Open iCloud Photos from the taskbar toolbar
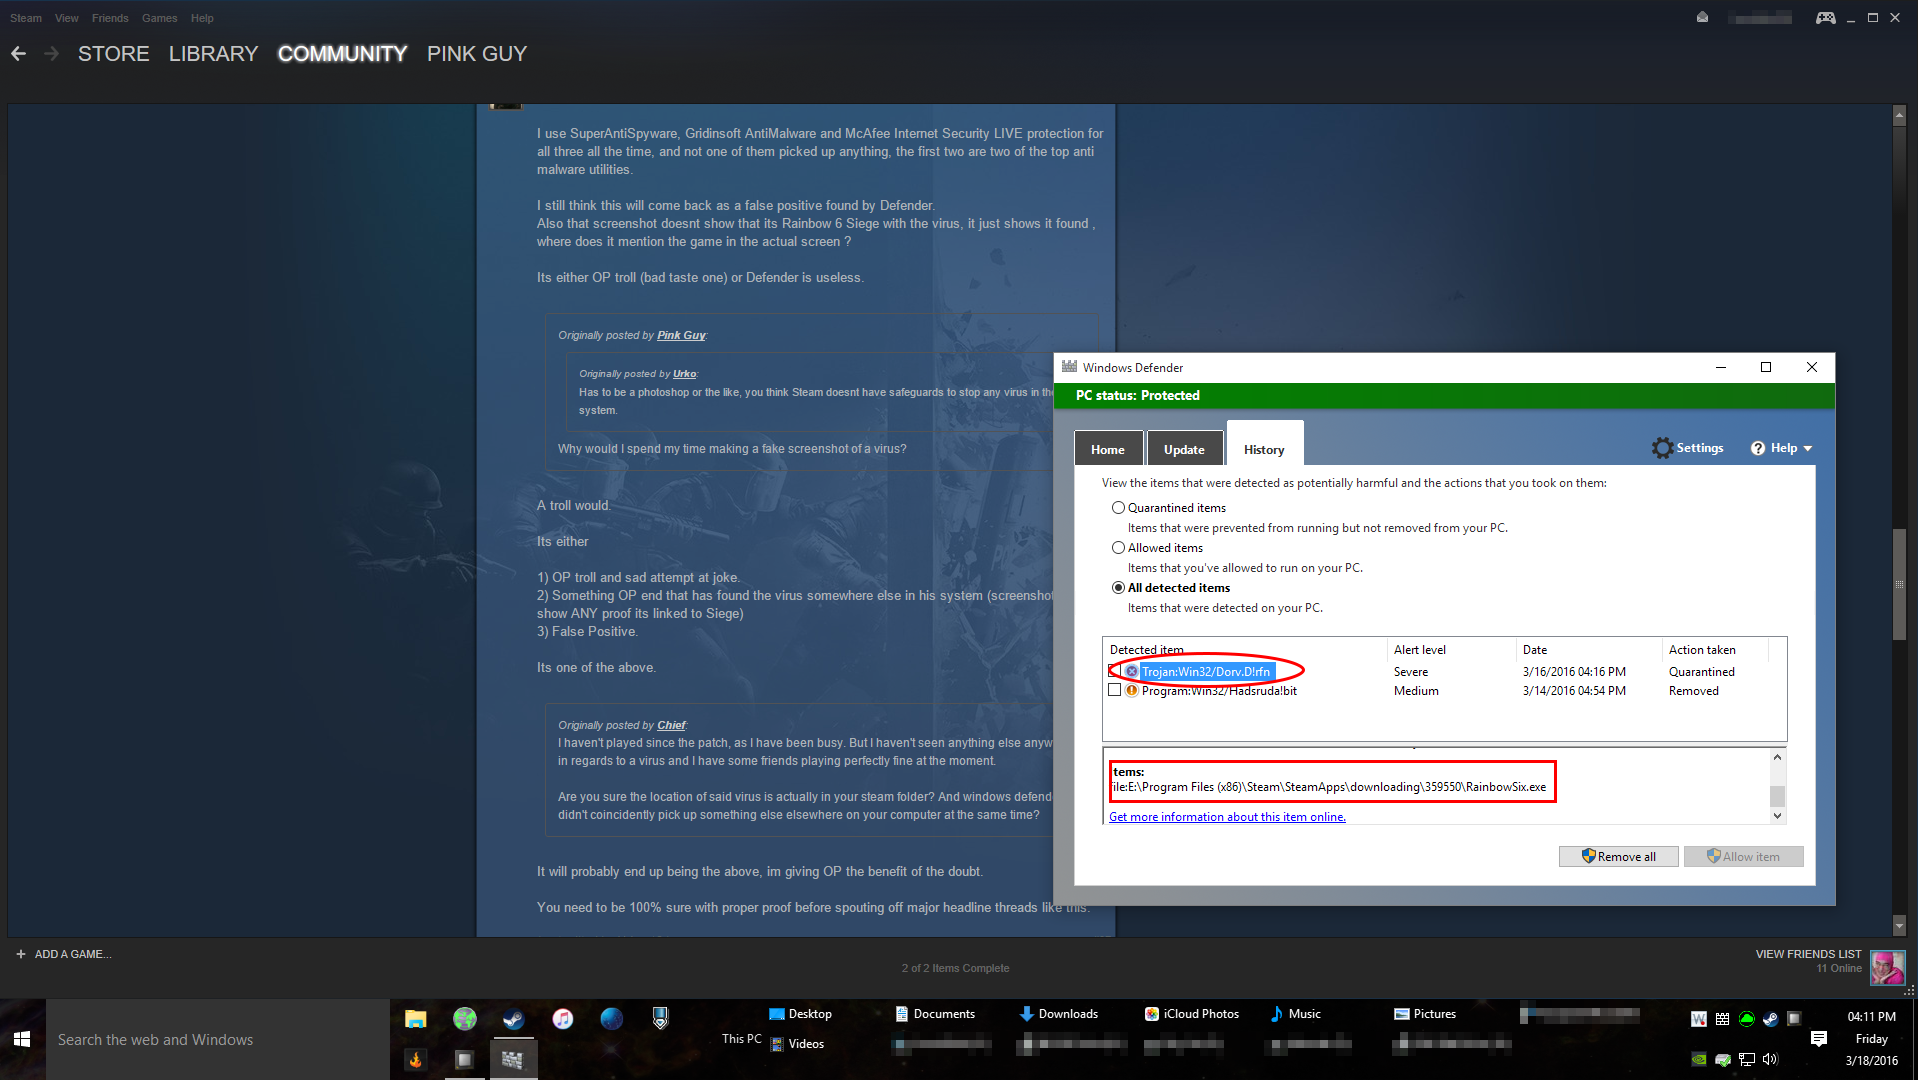 [1192, 1014]
